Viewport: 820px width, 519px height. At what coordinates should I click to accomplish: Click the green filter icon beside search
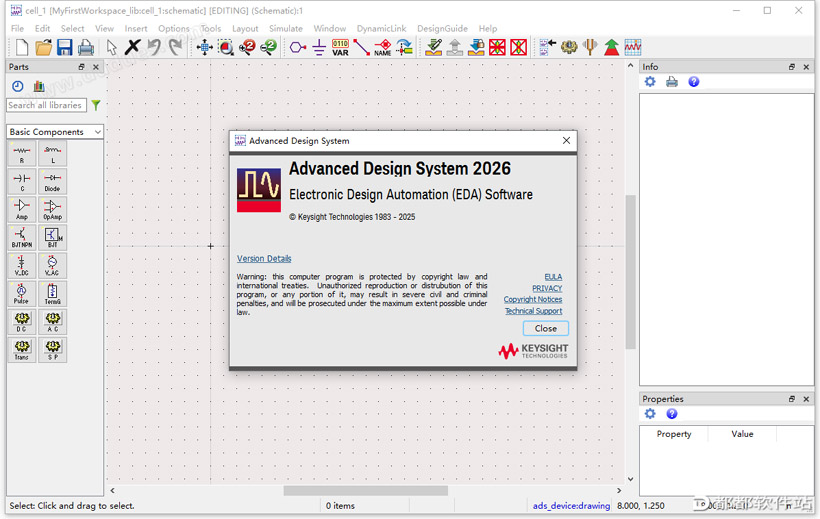[96, 105]
